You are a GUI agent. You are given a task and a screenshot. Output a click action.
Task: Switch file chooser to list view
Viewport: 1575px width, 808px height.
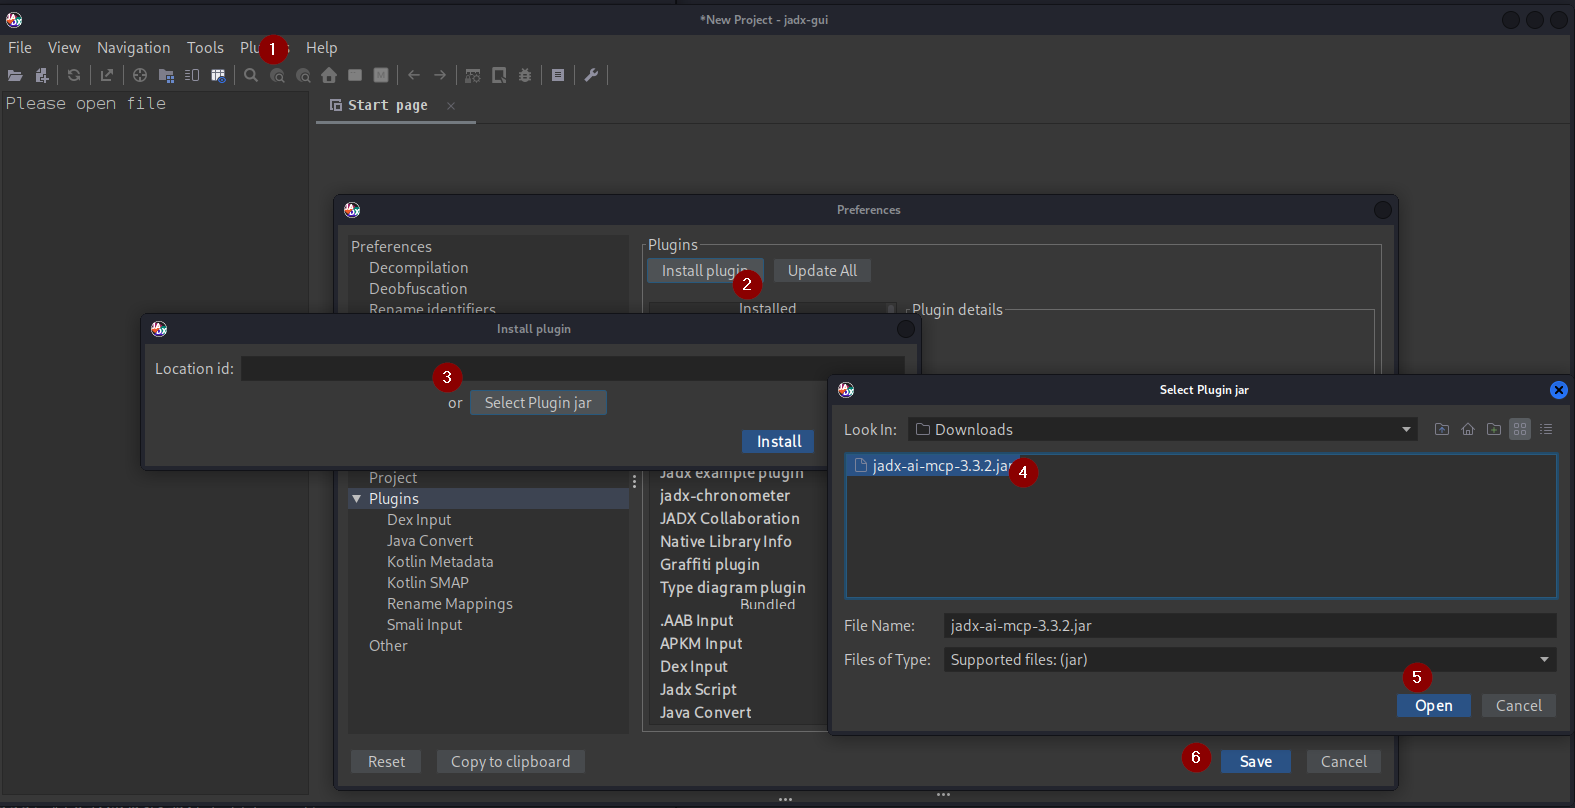[1520, 429]
